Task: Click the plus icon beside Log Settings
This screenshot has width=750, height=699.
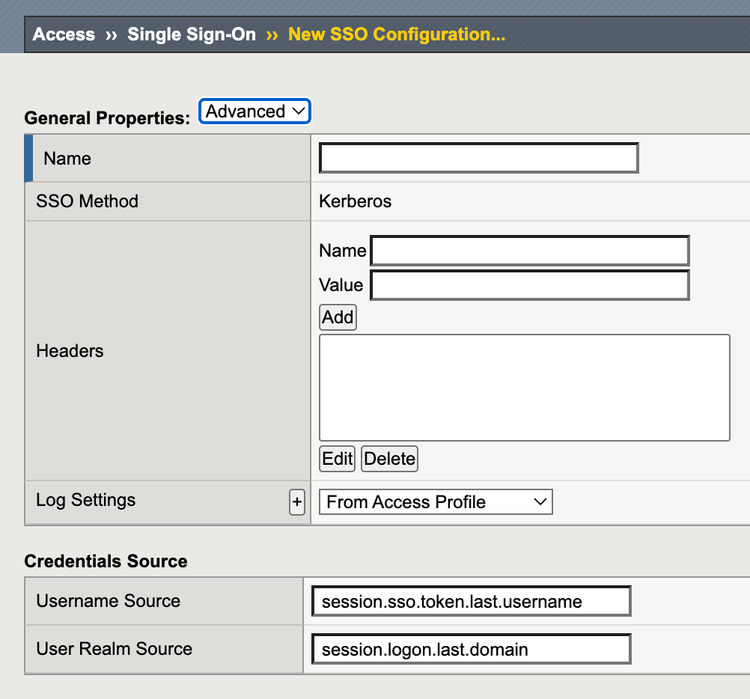Action: coord(296,502)
